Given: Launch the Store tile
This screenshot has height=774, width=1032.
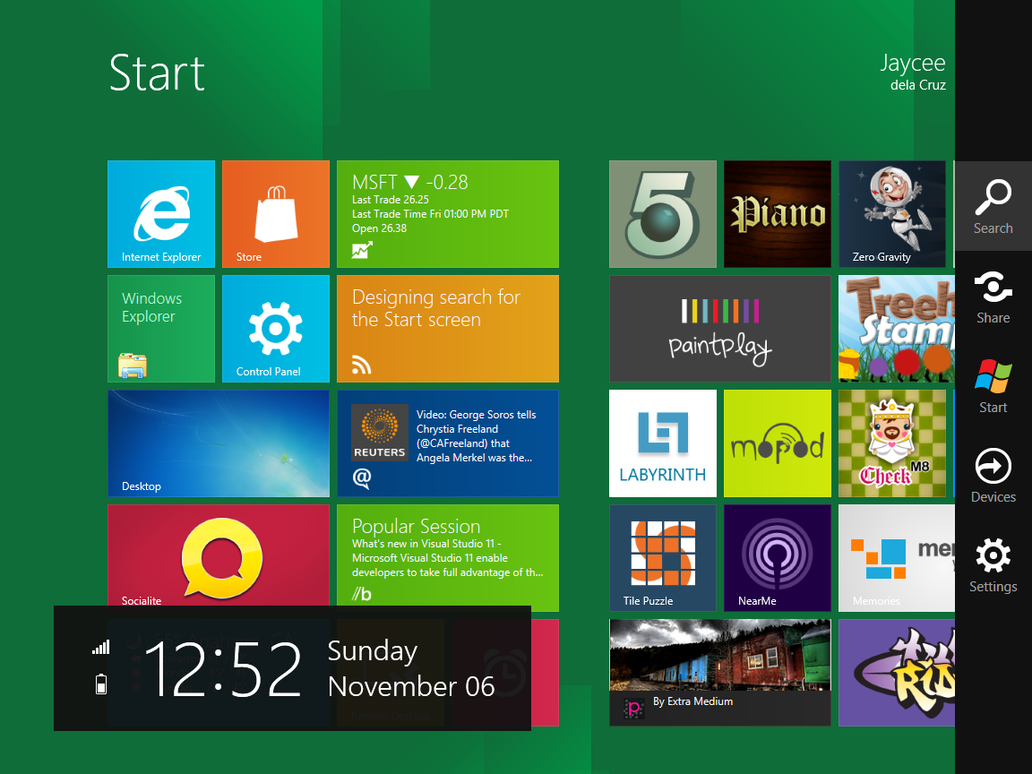Looking at the screenshot, I should click(276, 214).
